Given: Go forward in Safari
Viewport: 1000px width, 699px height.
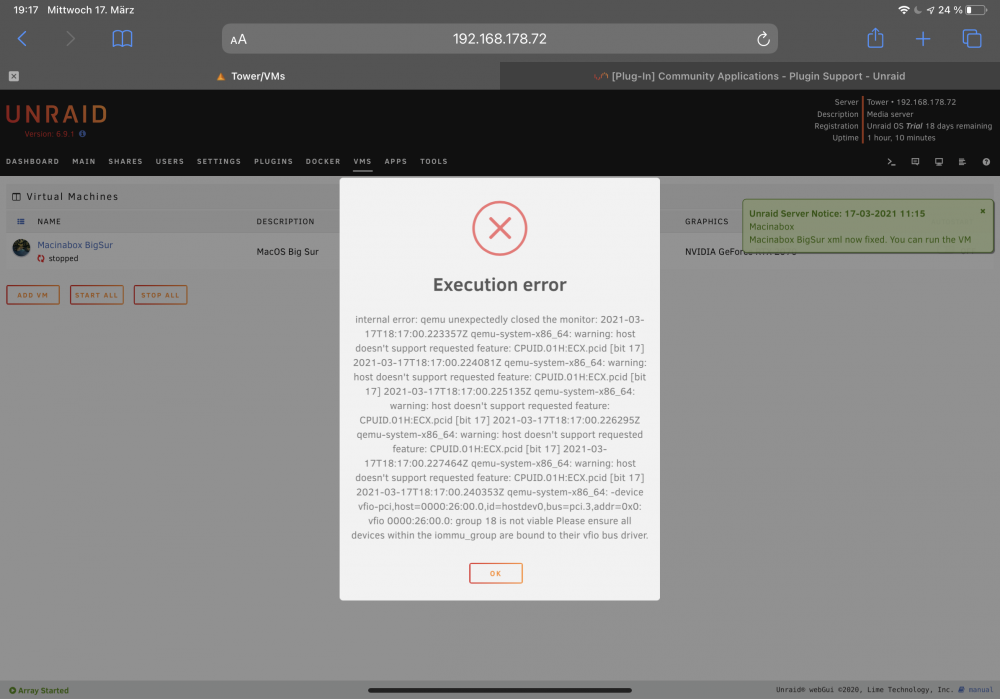Looking at the screenshot, I should (x=70, y=39).
